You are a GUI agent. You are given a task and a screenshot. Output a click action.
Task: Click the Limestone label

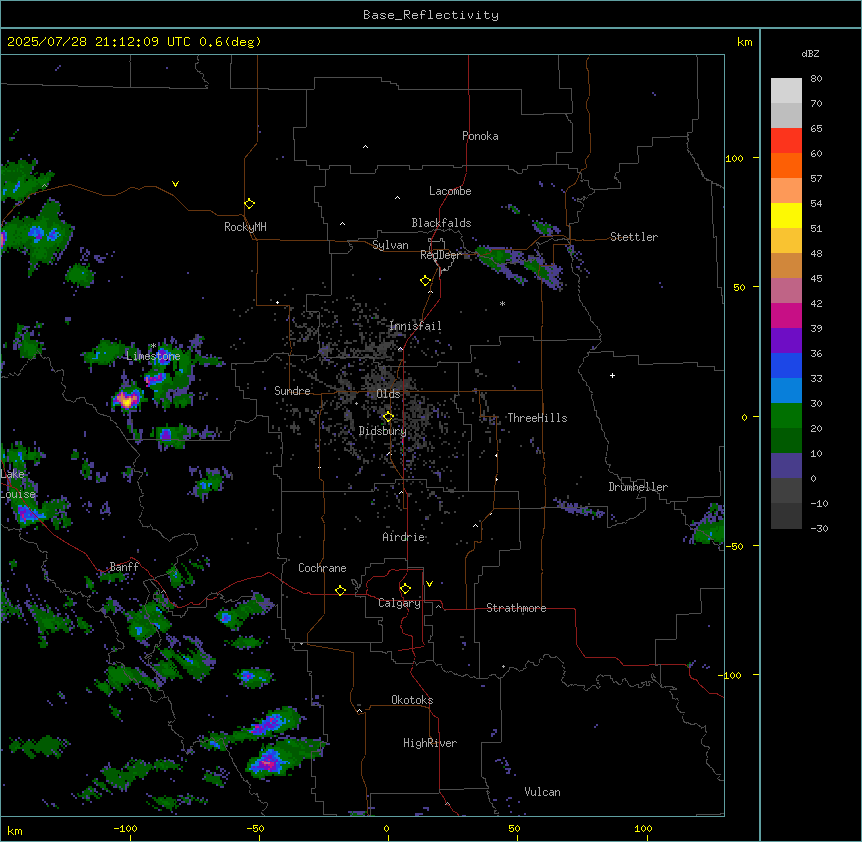(153, 356)
